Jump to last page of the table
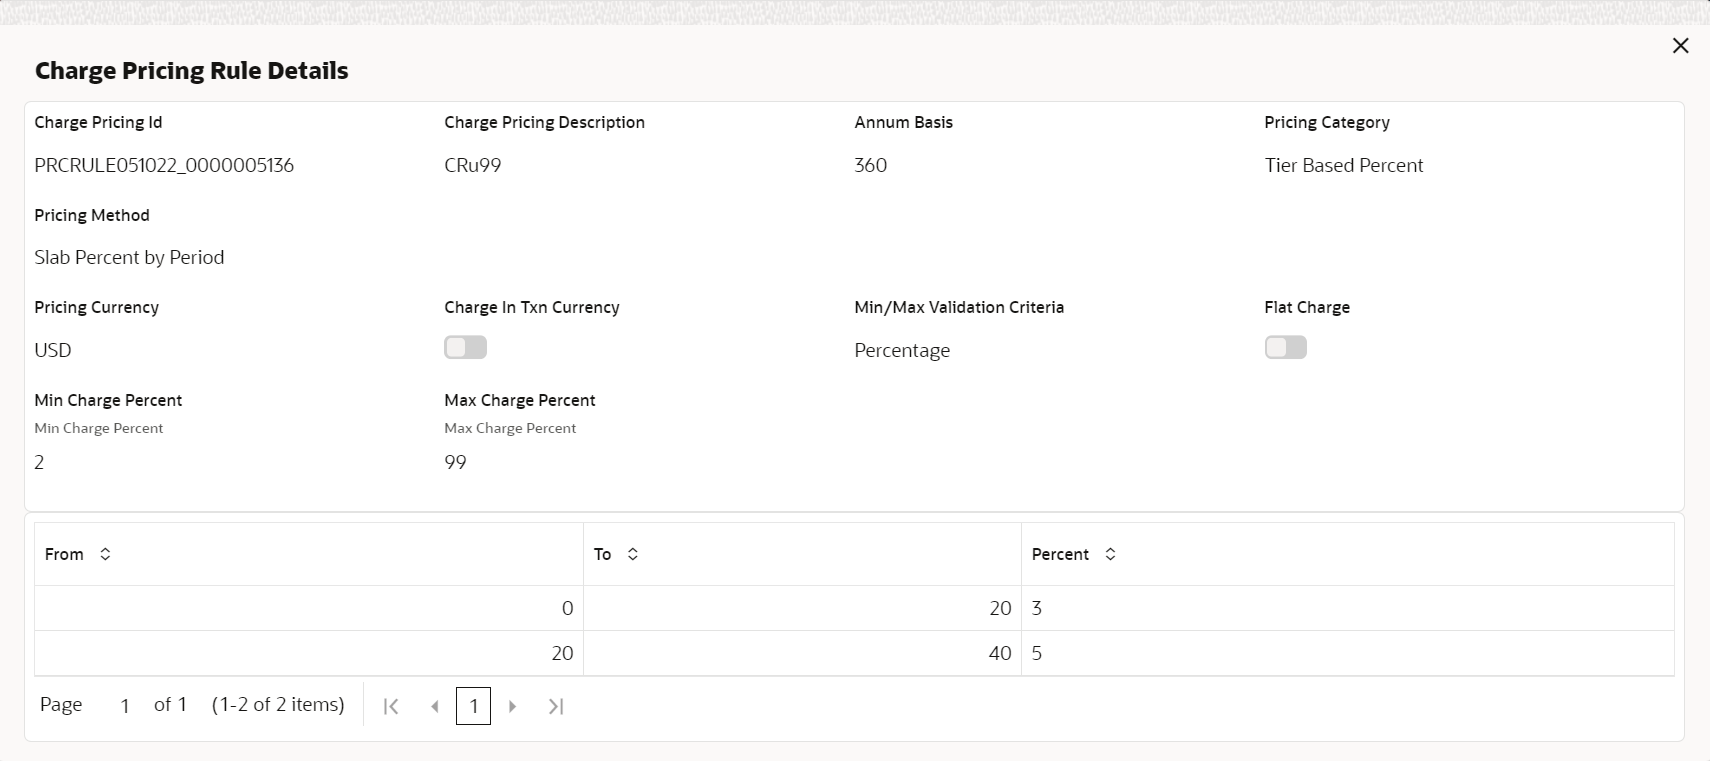Screen dimensions: 1710x761 click(556, 706)
